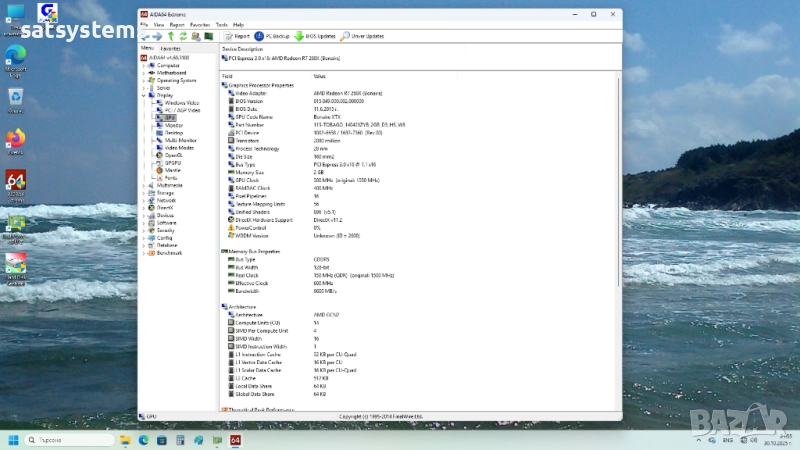Click the PC Backup toolbar icon

261,36
